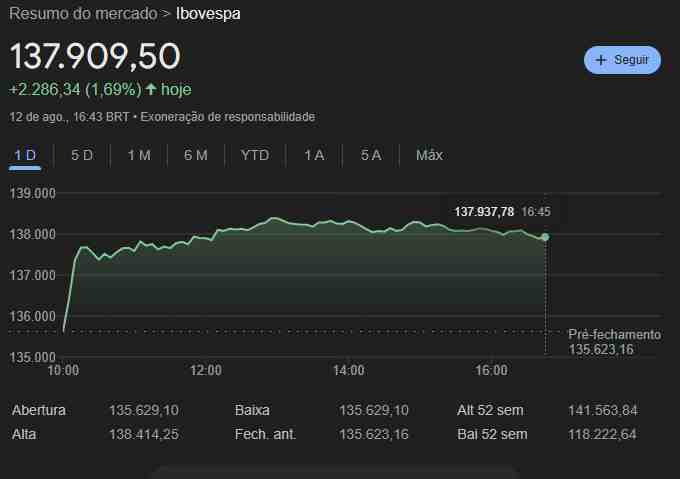
Task: Click the 14:00 x-axis label
Action: click(349, 371)
